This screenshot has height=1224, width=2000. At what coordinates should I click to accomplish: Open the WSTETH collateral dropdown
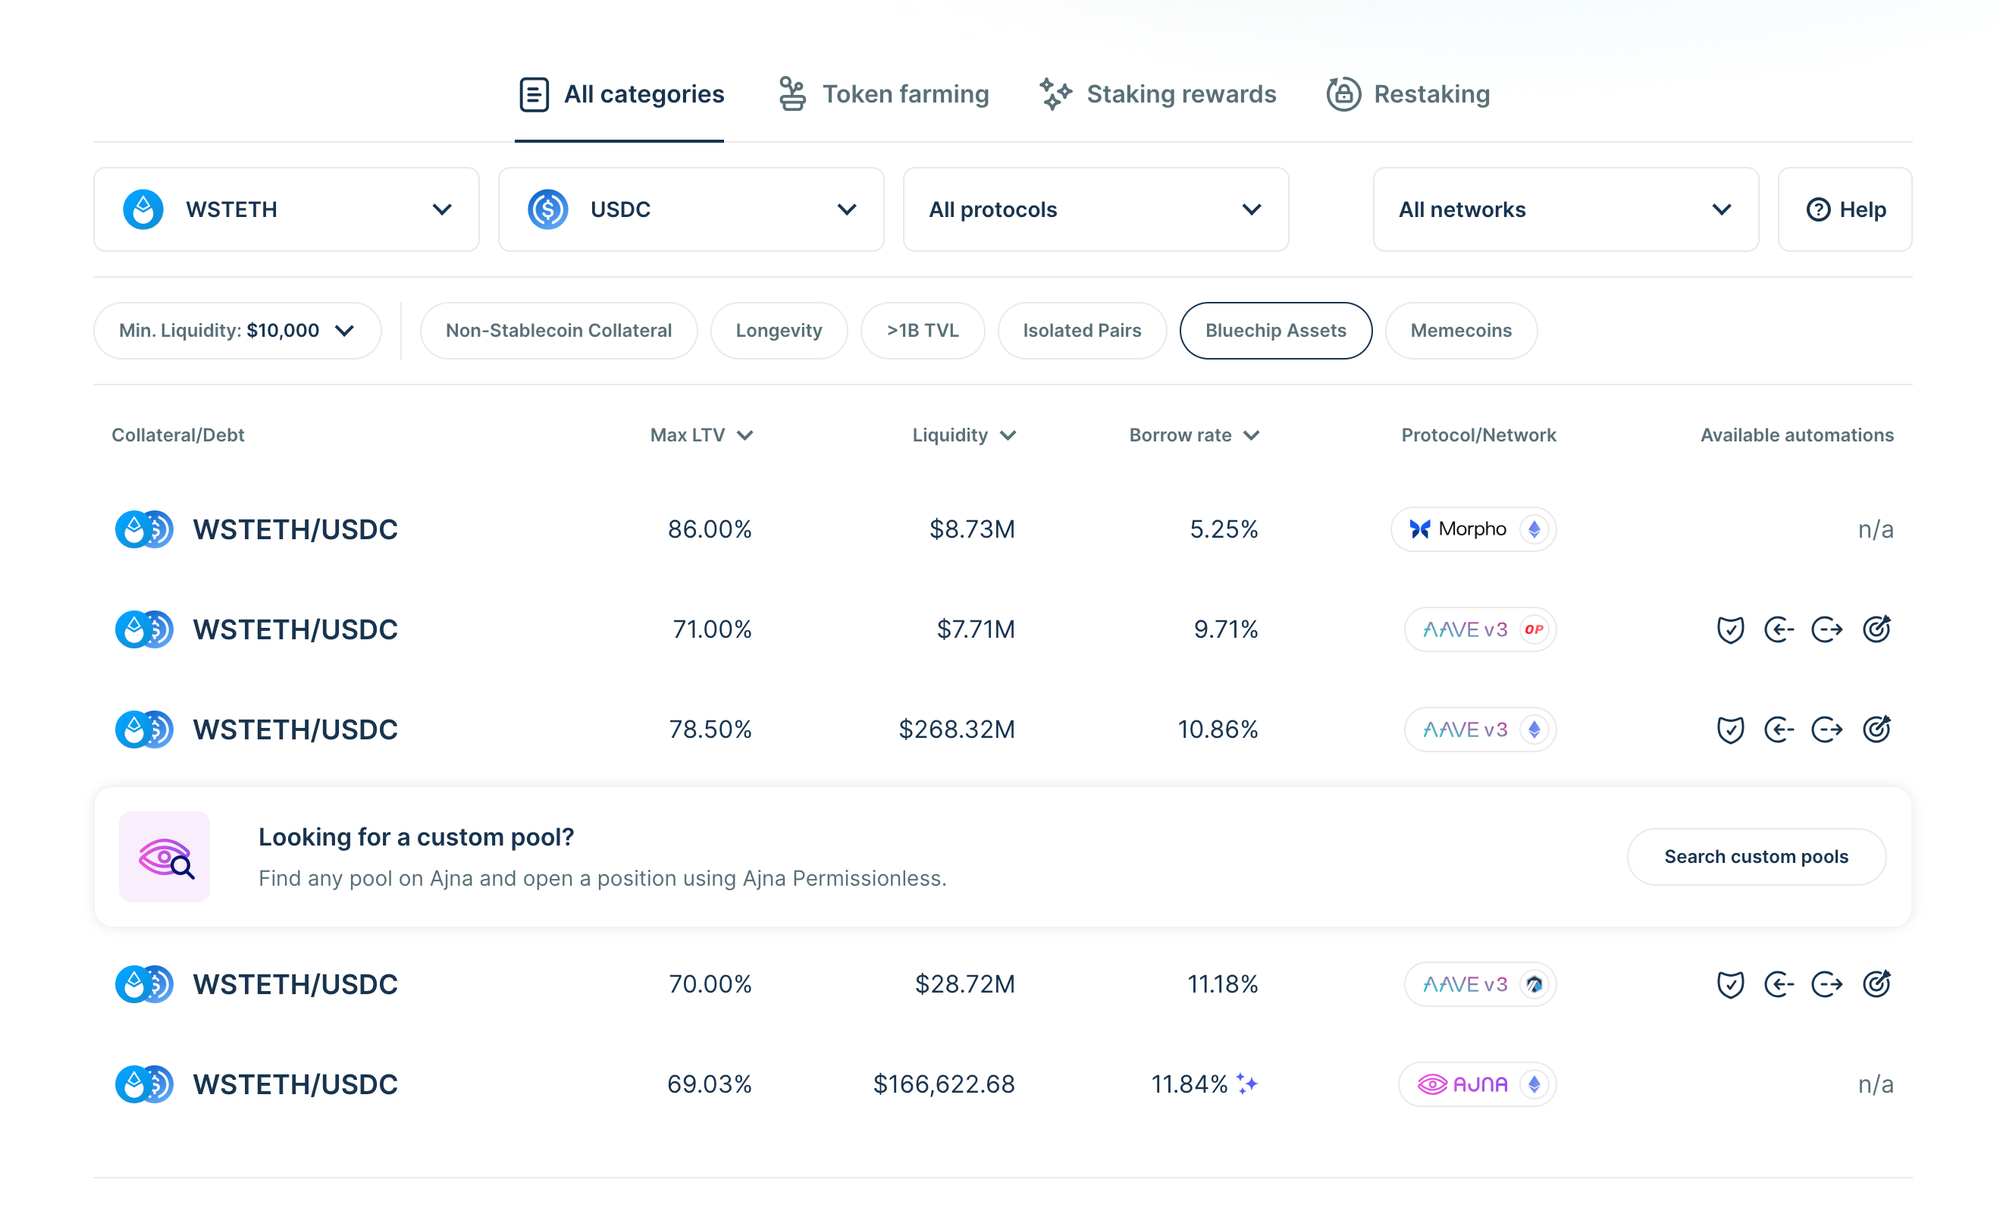(x=286, y=209)
